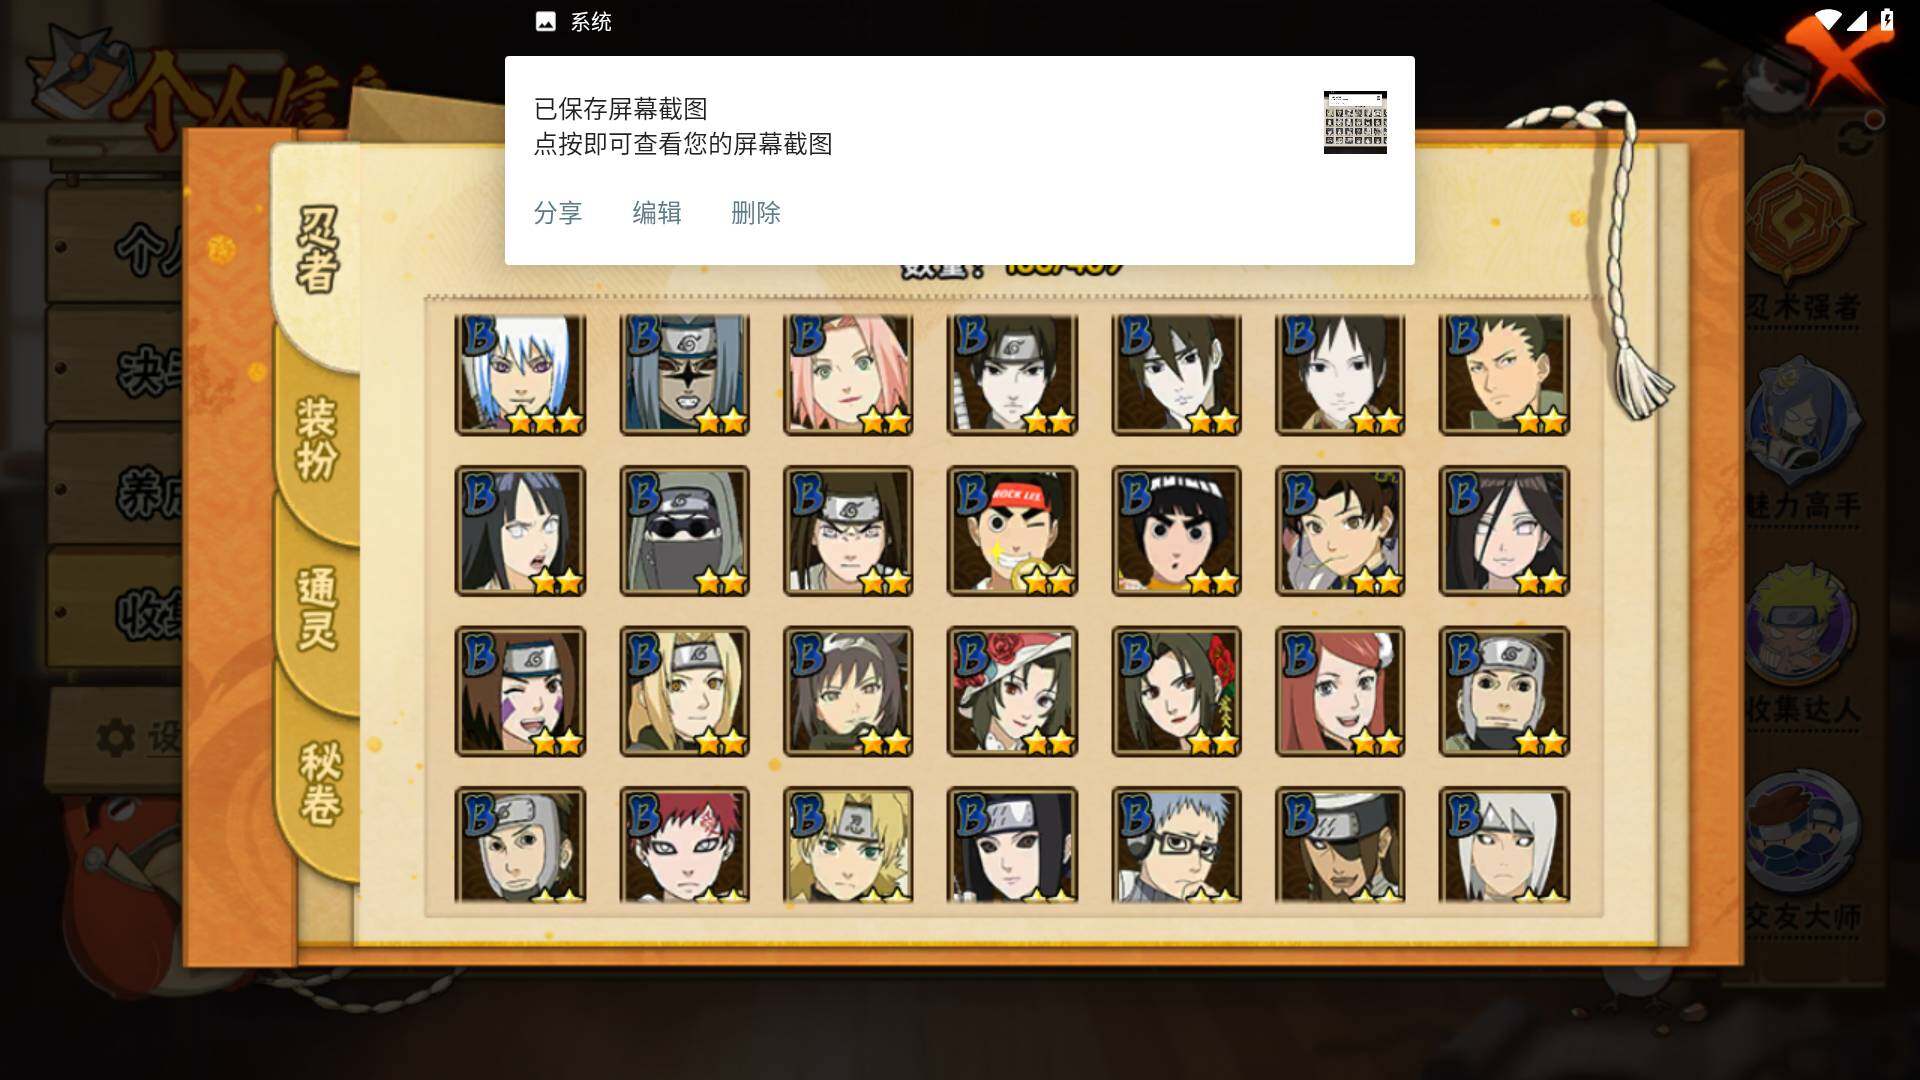This screenshot has height=1080, width=1920.
Task: Select the pink-haired Sakura ninja portrait
Action: 848,375
